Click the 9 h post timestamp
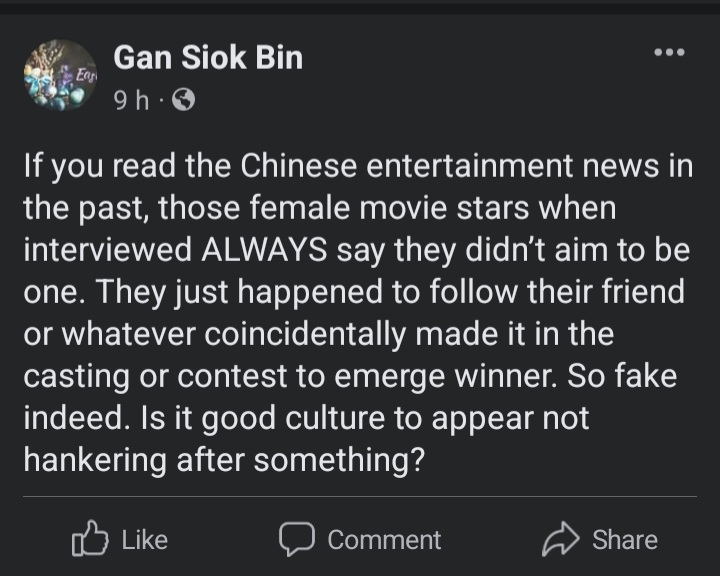Screen dimensions: 720x576 tap(129, 101)
